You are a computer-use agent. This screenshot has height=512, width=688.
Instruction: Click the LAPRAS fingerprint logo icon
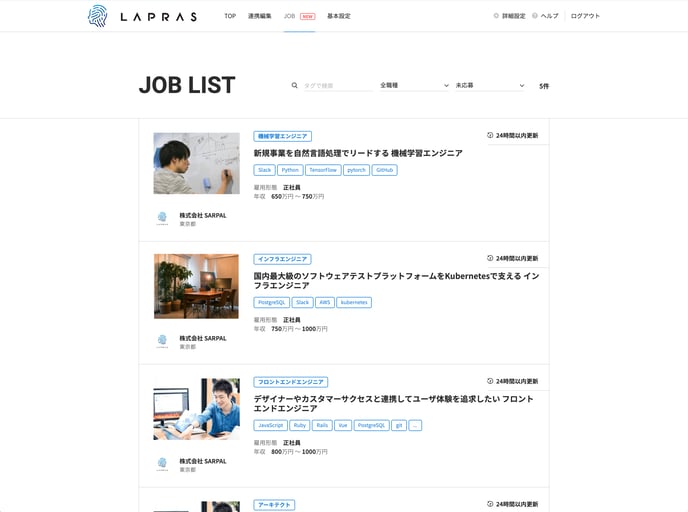tap(97, 16)
